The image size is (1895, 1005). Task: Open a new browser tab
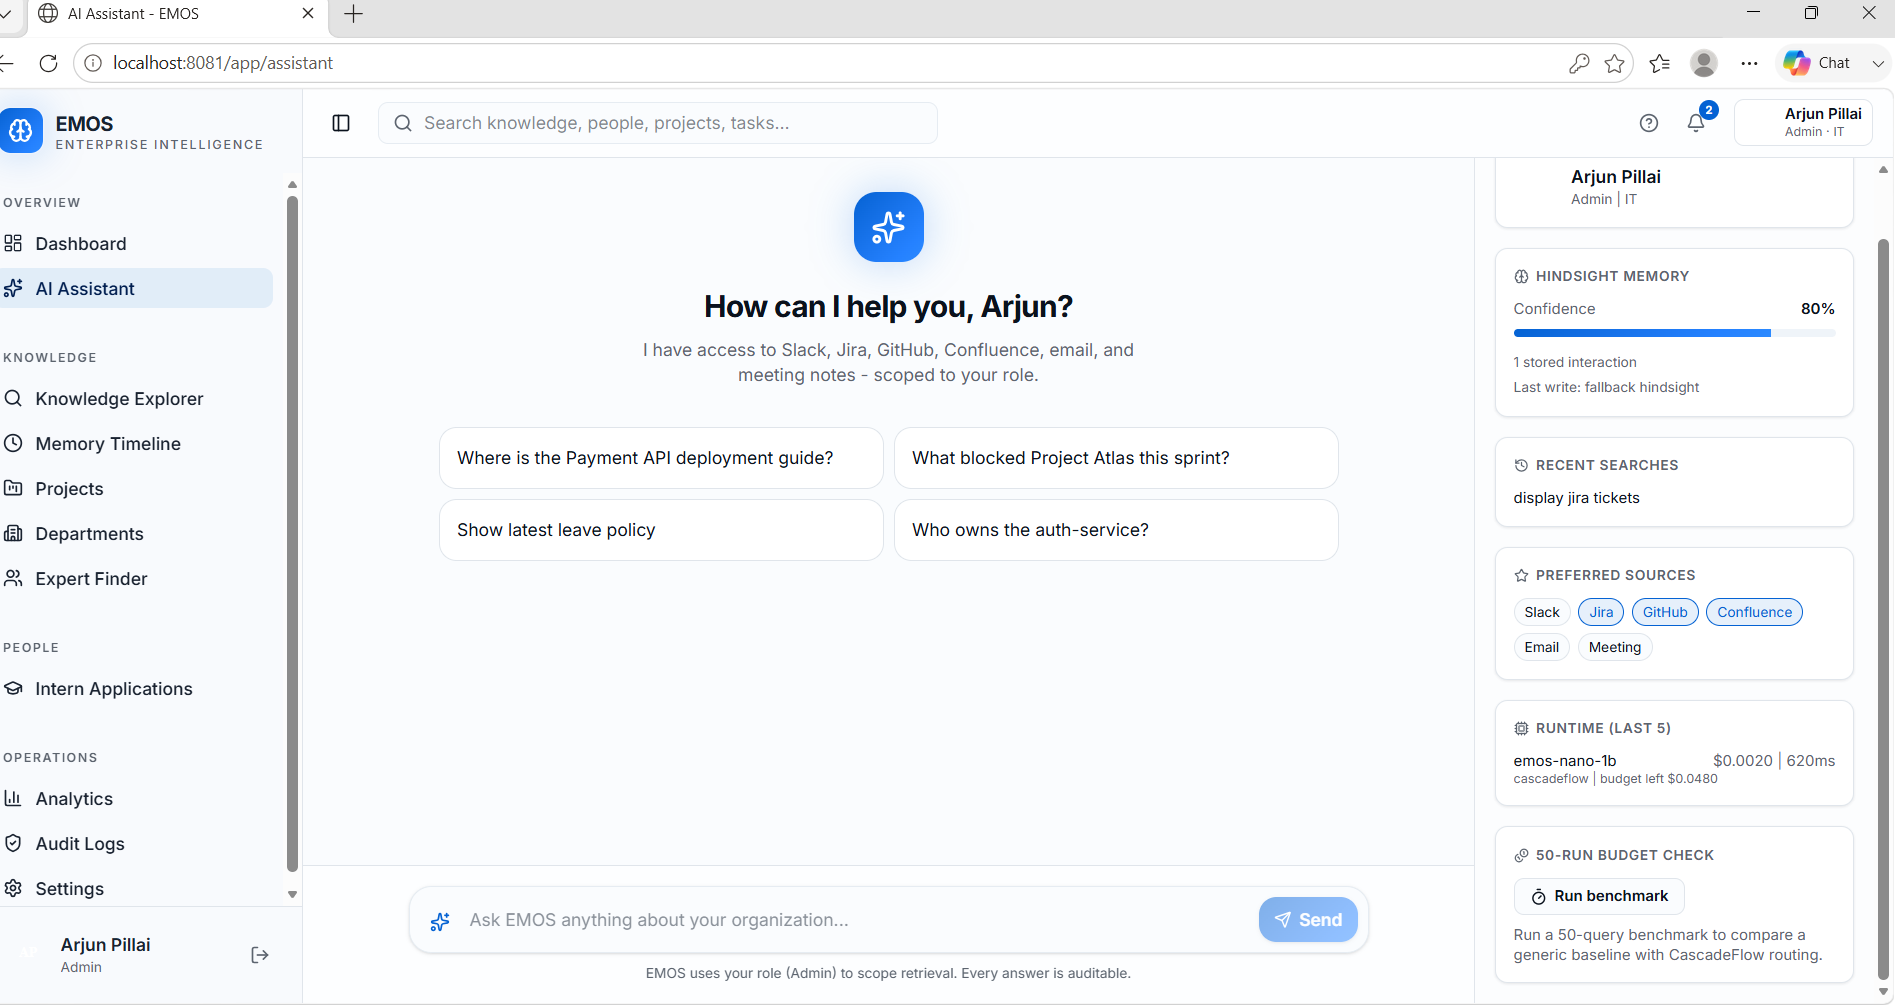353,14
